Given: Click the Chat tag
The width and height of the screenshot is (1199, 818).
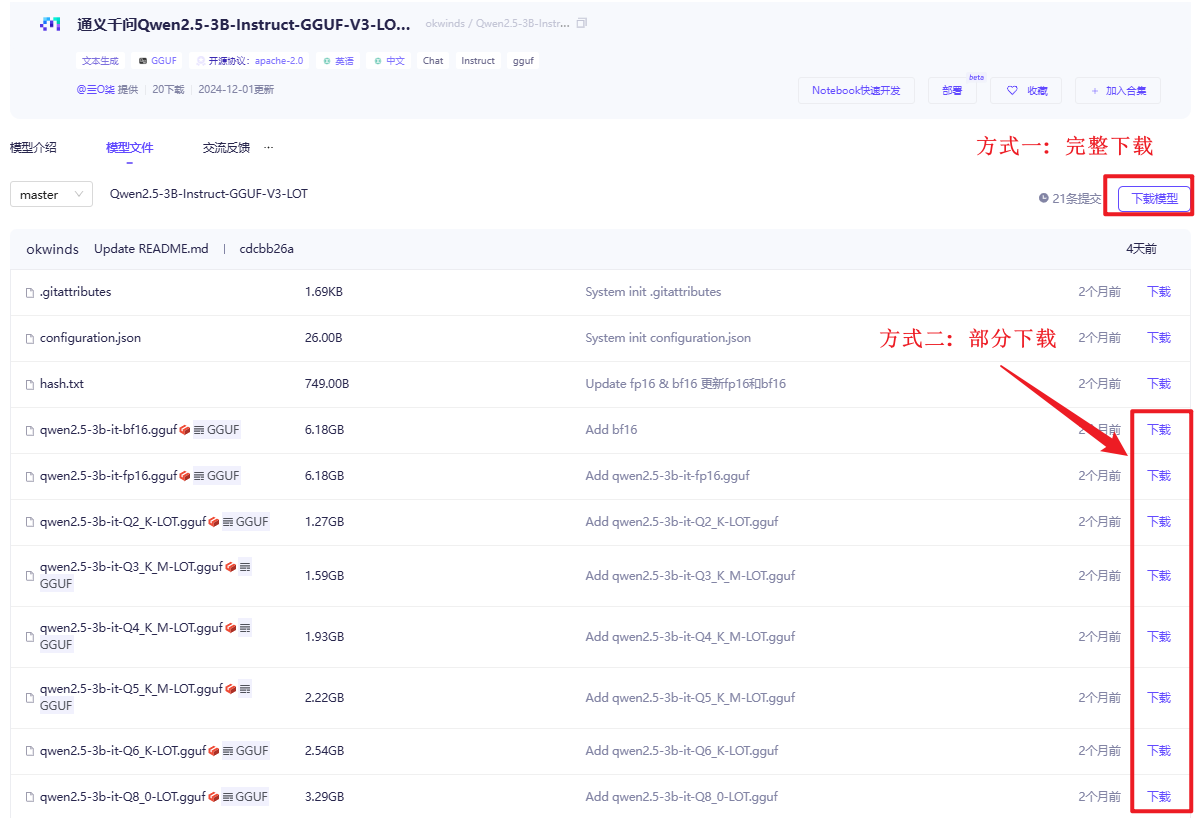Looking at the screenshot, I should (x=433, y=60).
